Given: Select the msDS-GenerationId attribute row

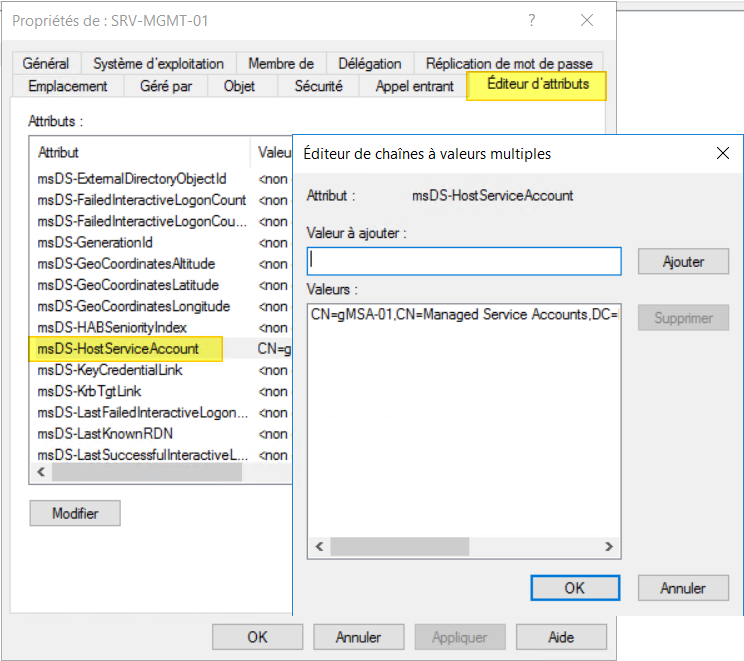Looking at the screenshot, I should [x=95, y=242].
